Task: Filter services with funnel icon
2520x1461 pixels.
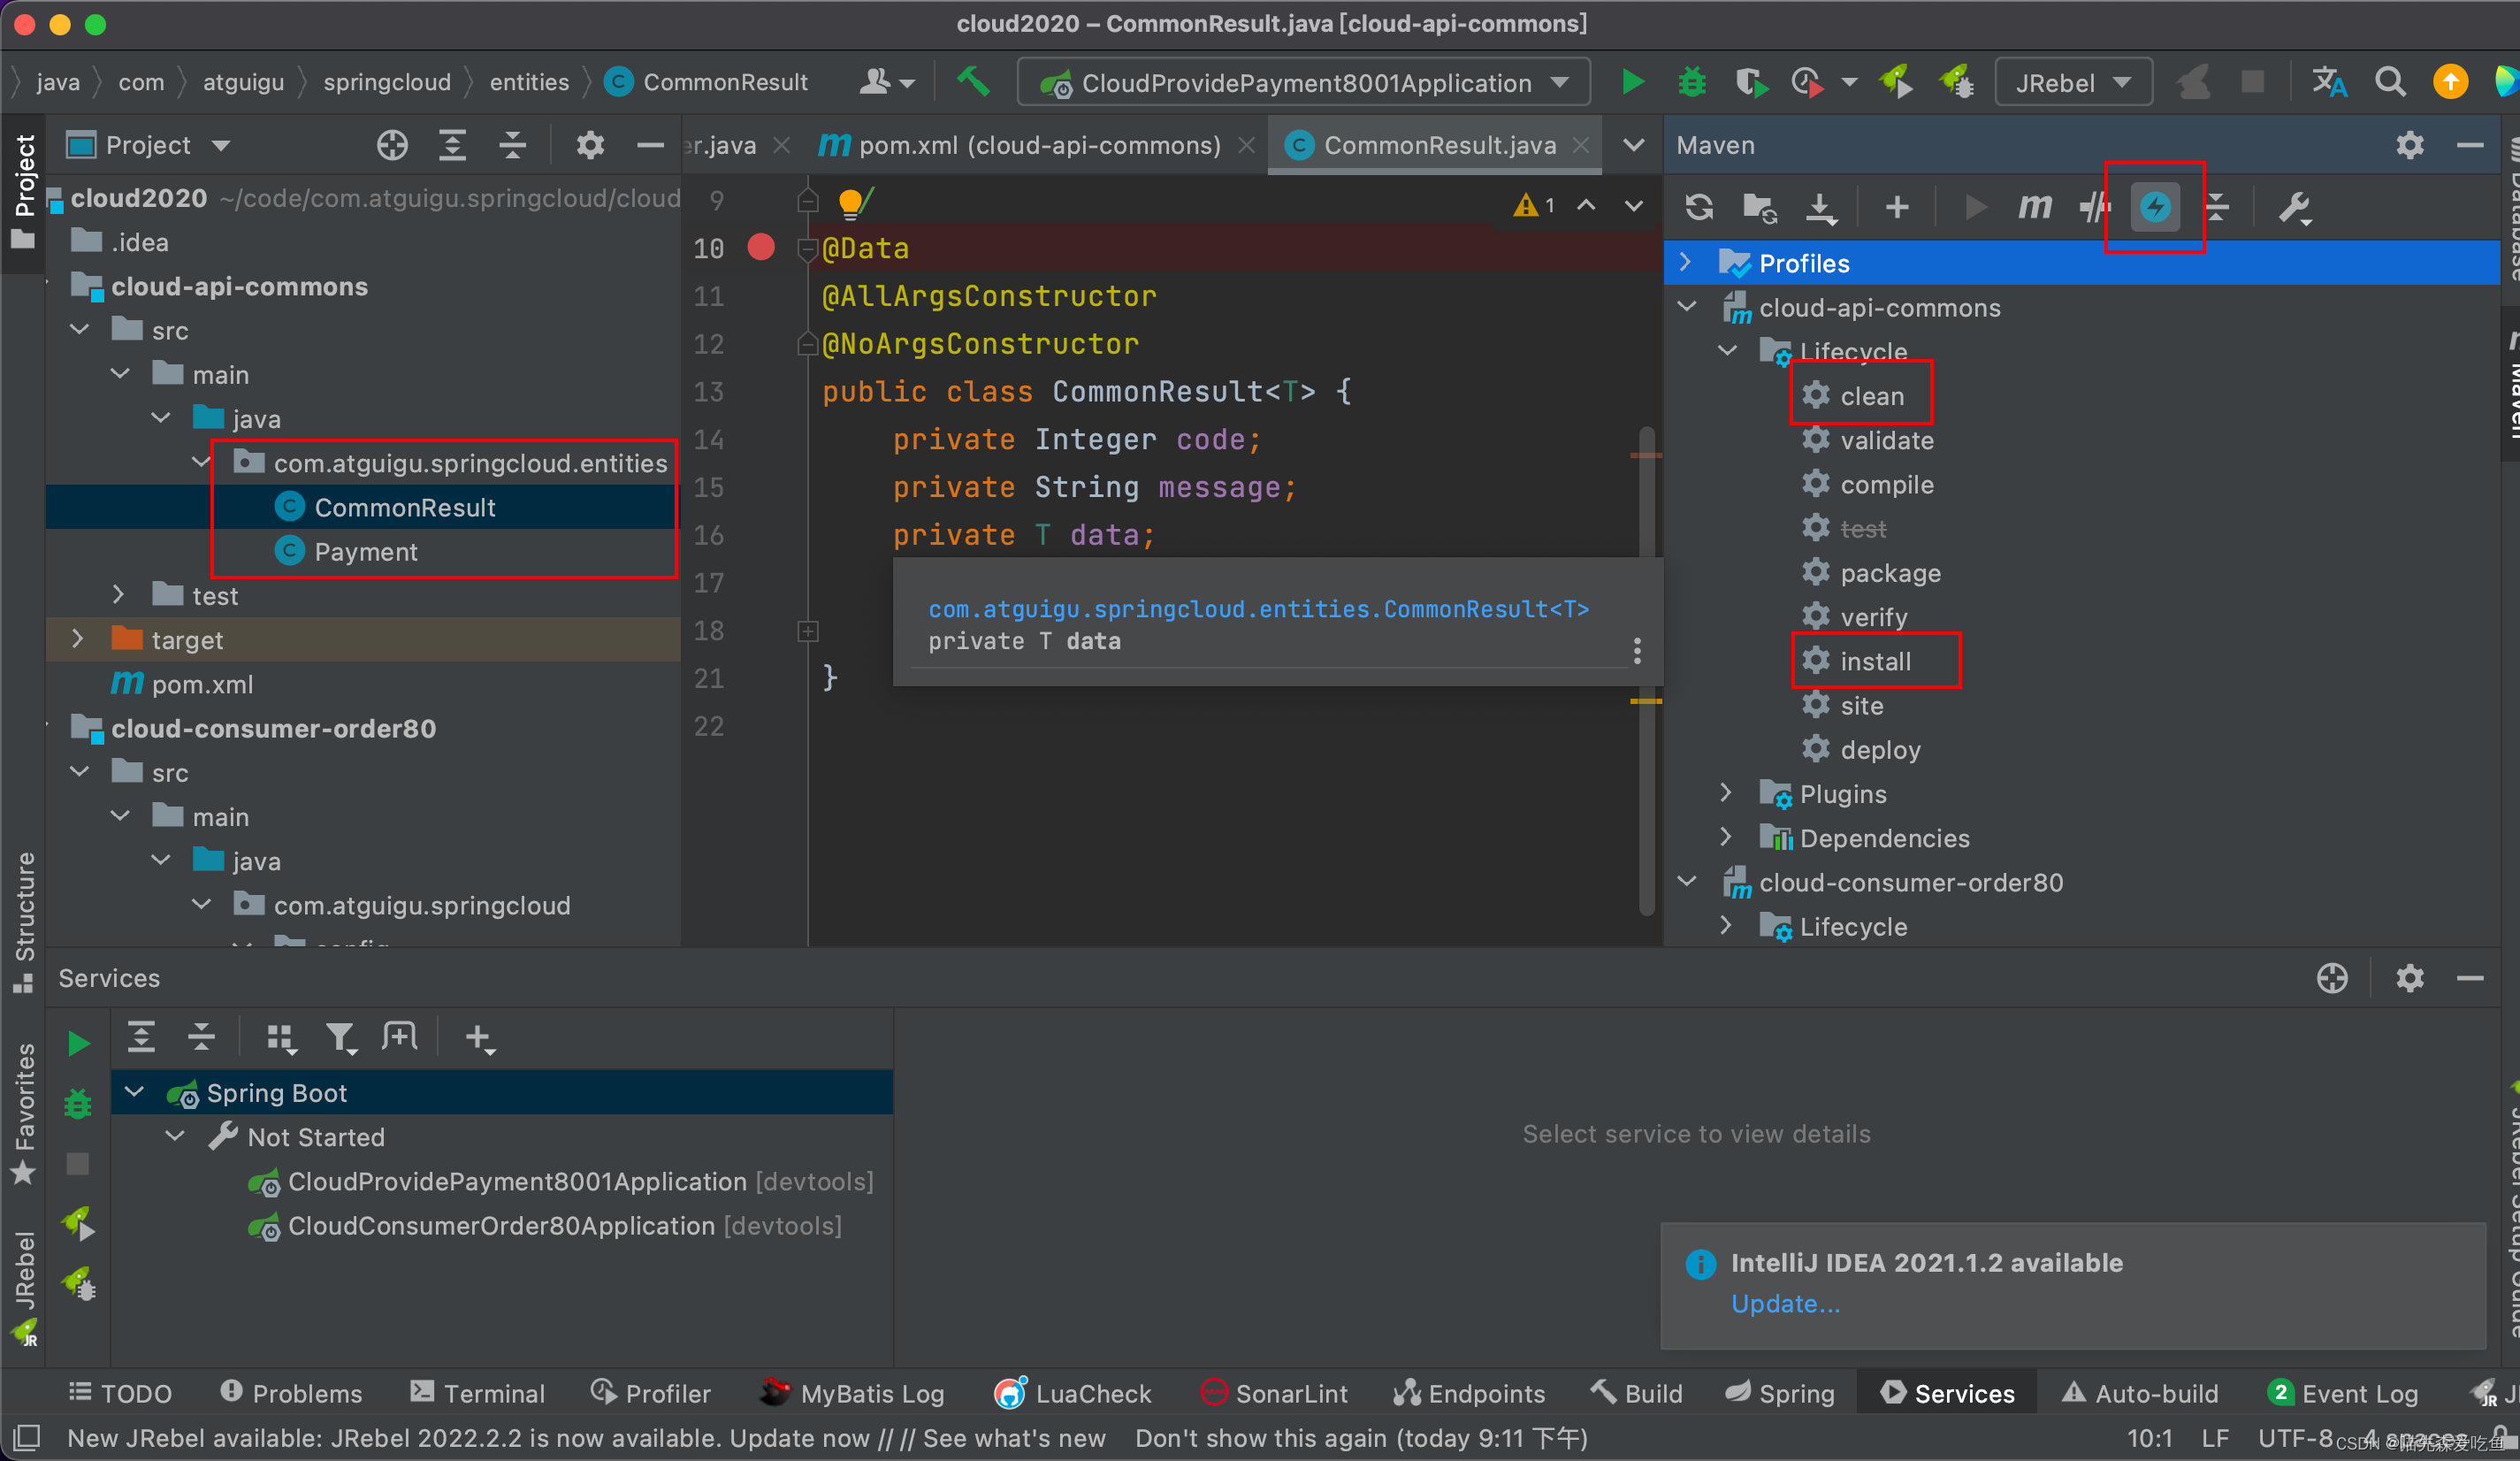Action: (340, 1038)
